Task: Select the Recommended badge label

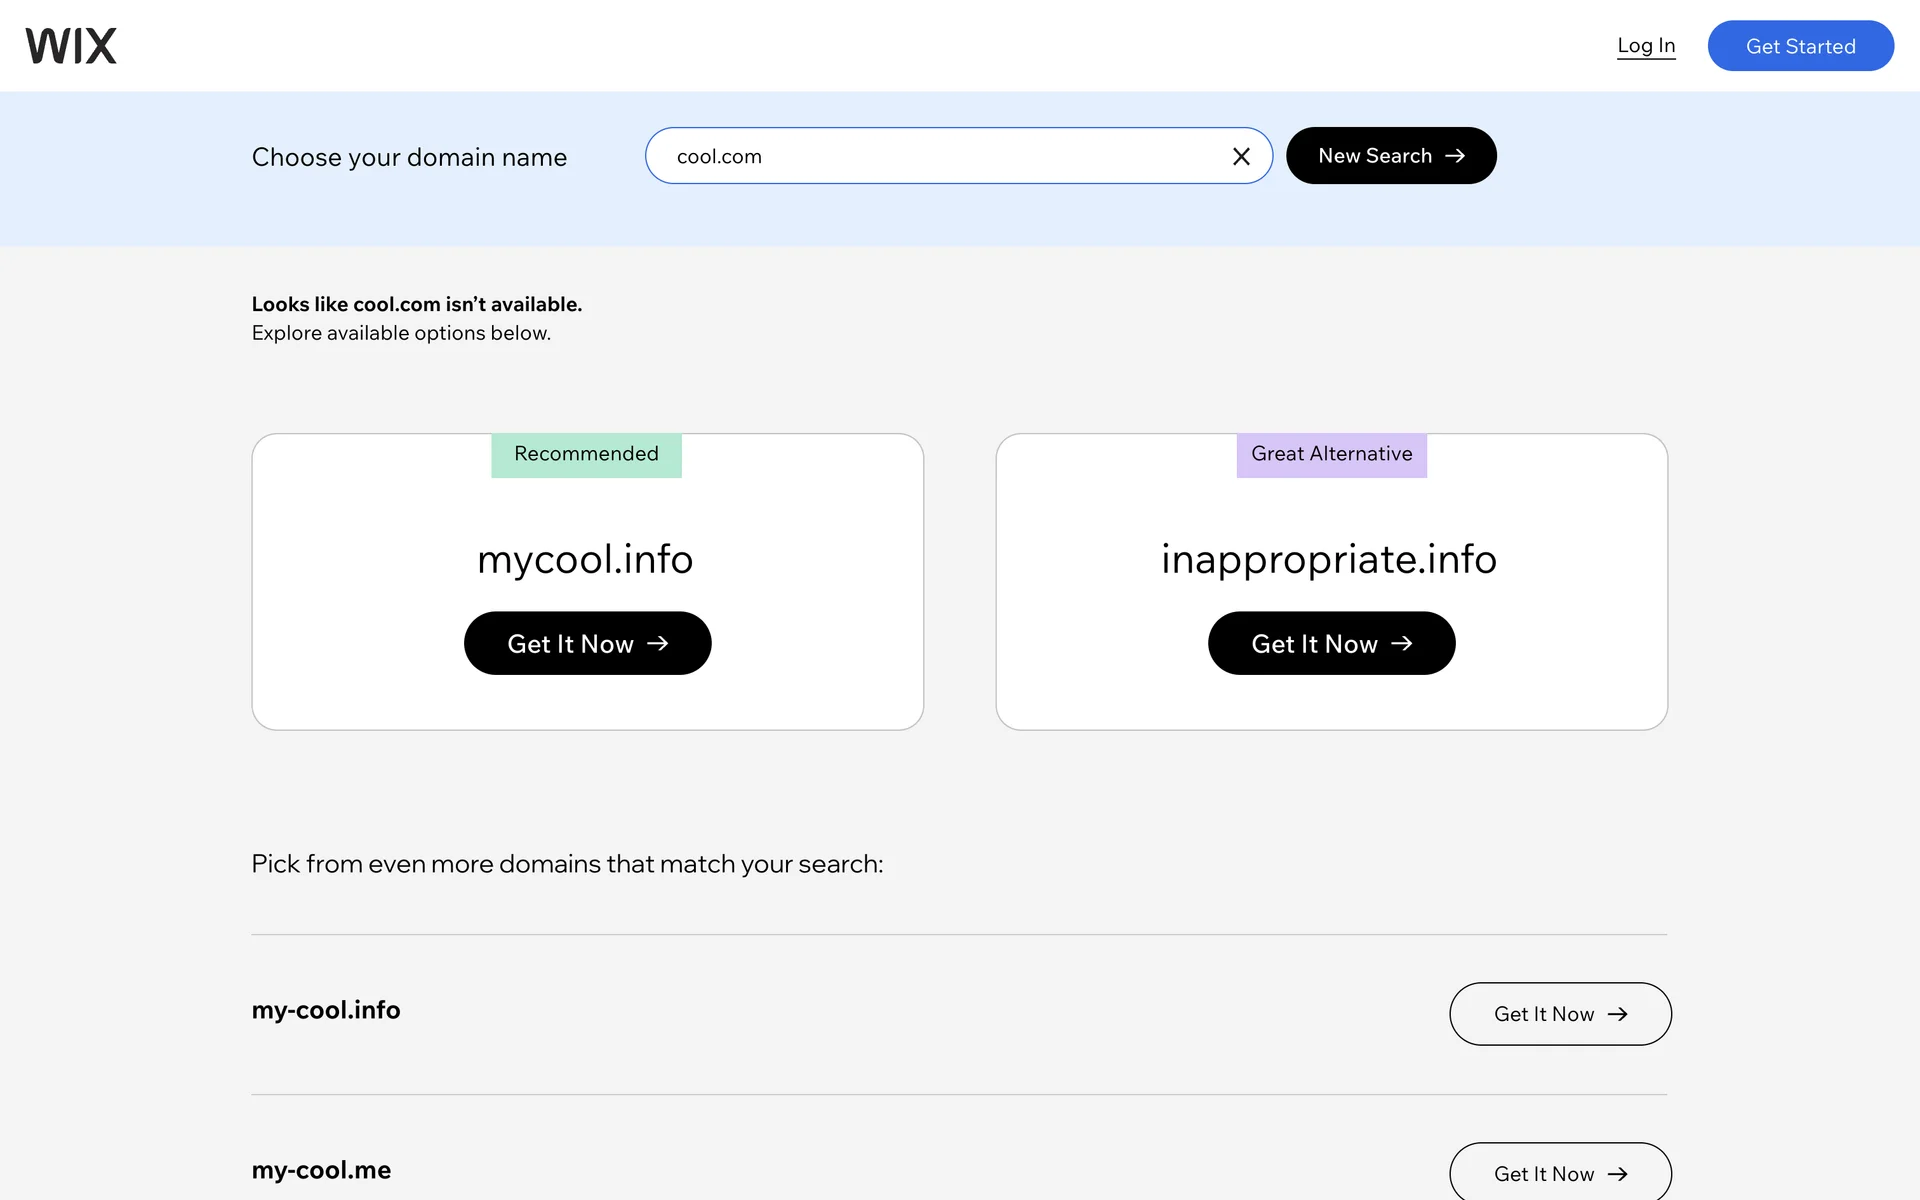Action: [586, 454]
